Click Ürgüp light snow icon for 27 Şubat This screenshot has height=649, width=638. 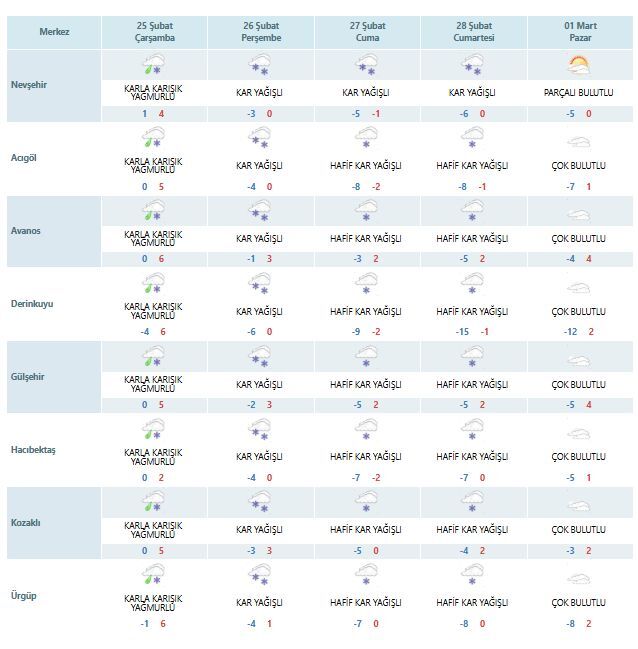(x=366, y=576)
